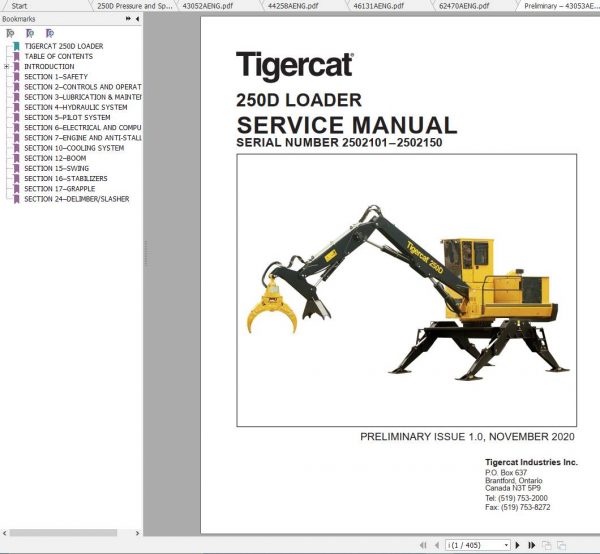Click the SERIAL NUMBER 2502101–2502150 line
The image size is (600, 554).
pyautogui.click(x=339, y=143)
